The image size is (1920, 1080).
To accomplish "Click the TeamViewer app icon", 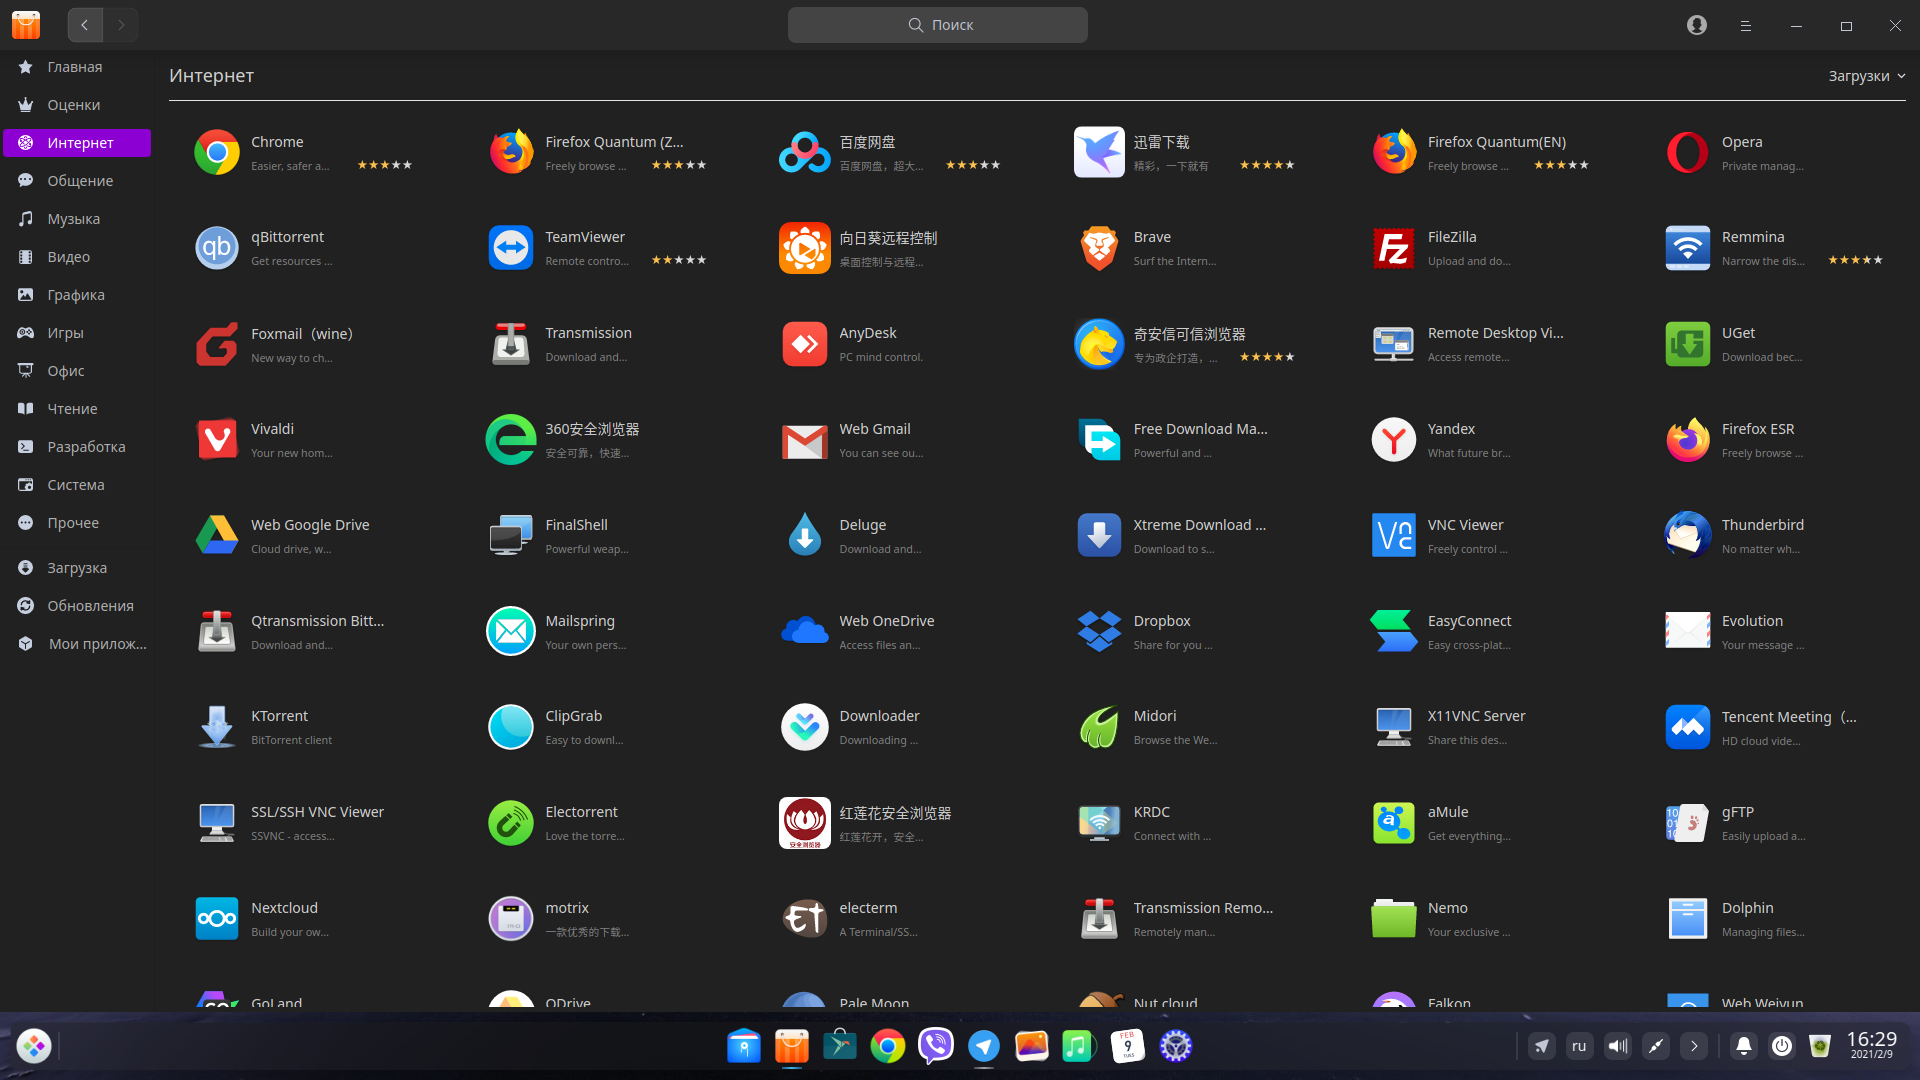I will click(511, 248).
